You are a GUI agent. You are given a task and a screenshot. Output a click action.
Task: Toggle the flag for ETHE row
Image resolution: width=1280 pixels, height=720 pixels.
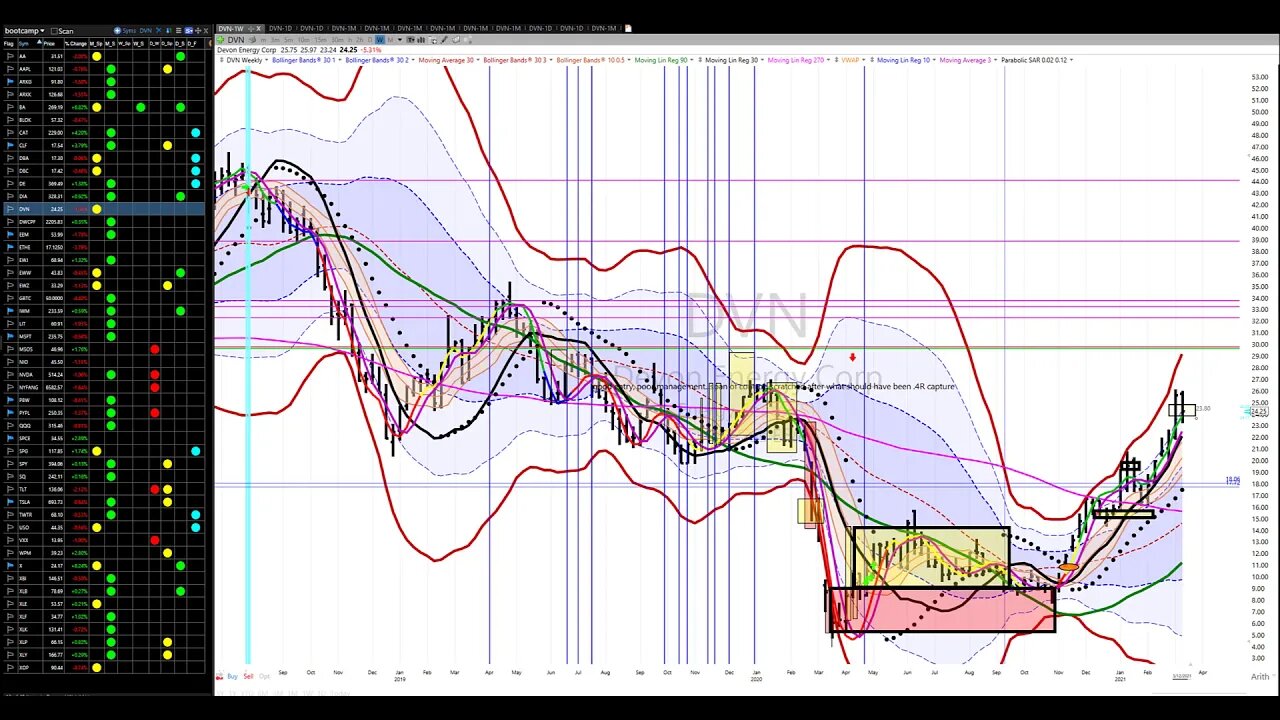(10, 247)
